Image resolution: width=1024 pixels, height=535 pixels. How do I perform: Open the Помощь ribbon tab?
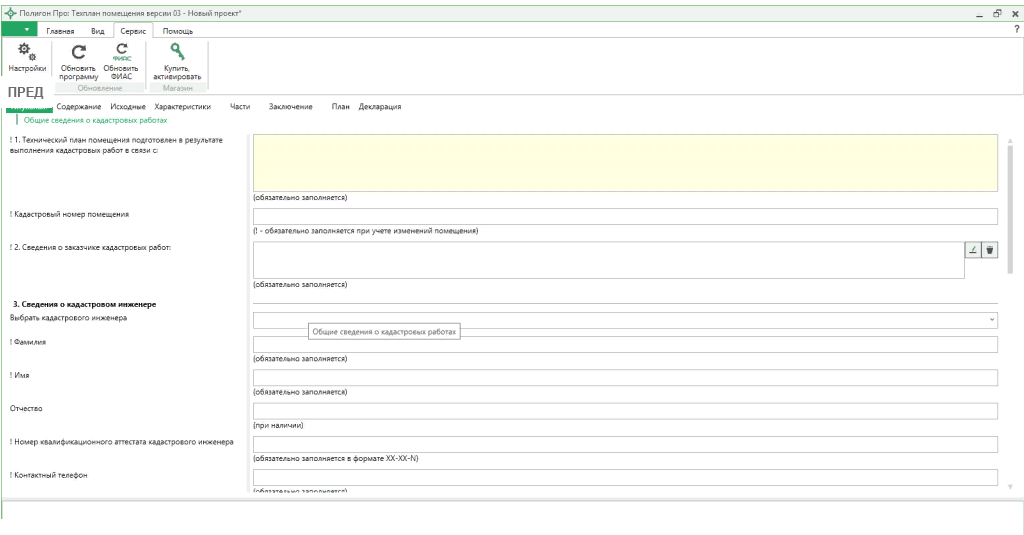pyautogui.click(x=178, y=32)
